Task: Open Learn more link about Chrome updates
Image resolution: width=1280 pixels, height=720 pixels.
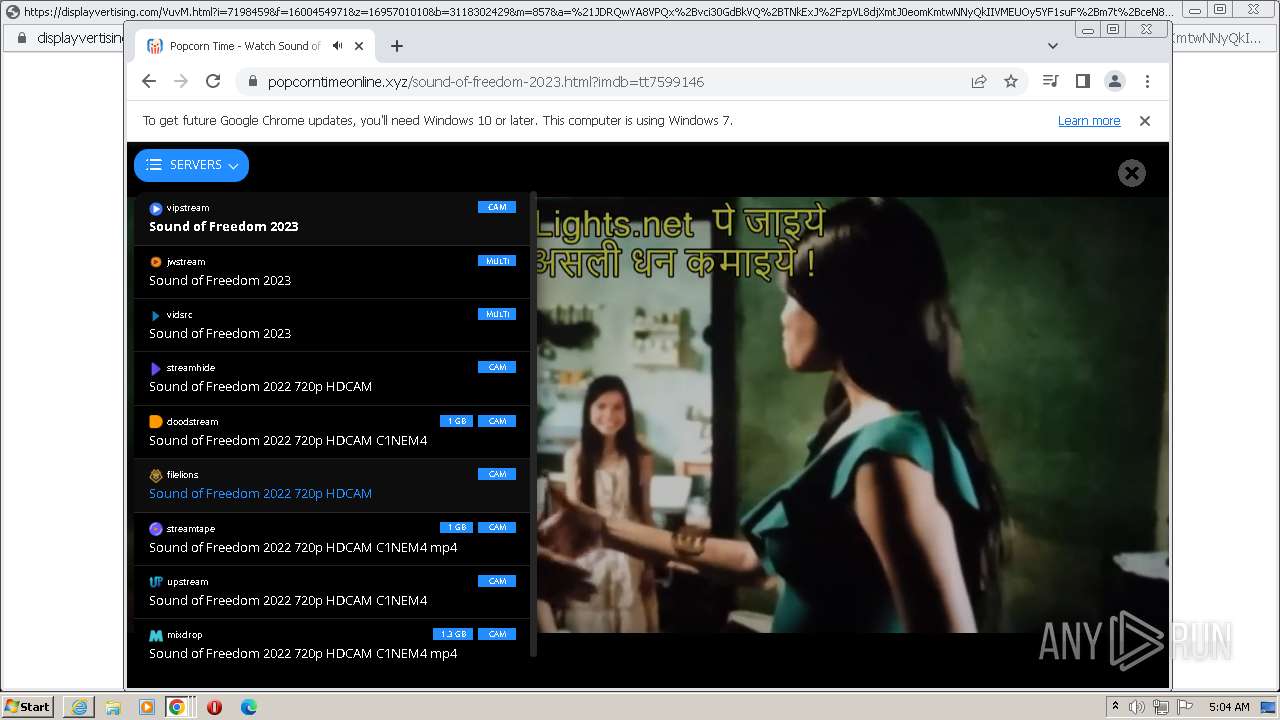Action: coord(1089,121)
